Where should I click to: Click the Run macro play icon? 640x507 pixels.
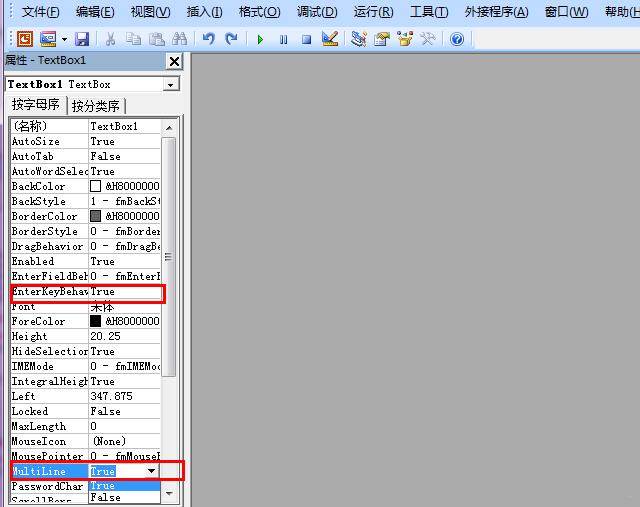click(260, 39)
